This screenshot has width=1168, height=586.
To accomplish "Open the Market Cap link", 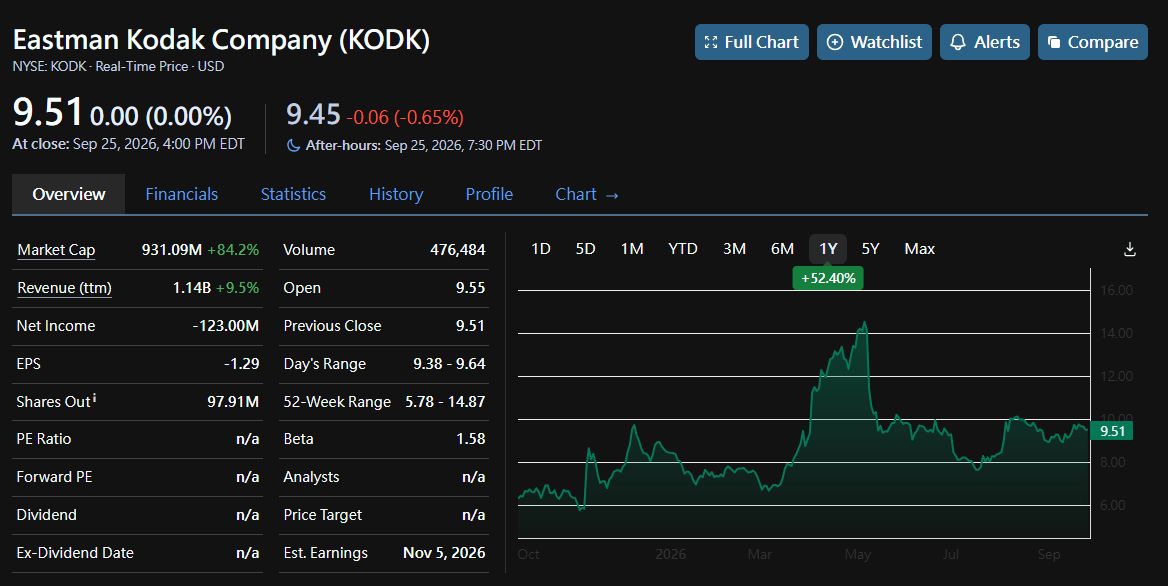I will pyautogui.click(x=56, y=250).
